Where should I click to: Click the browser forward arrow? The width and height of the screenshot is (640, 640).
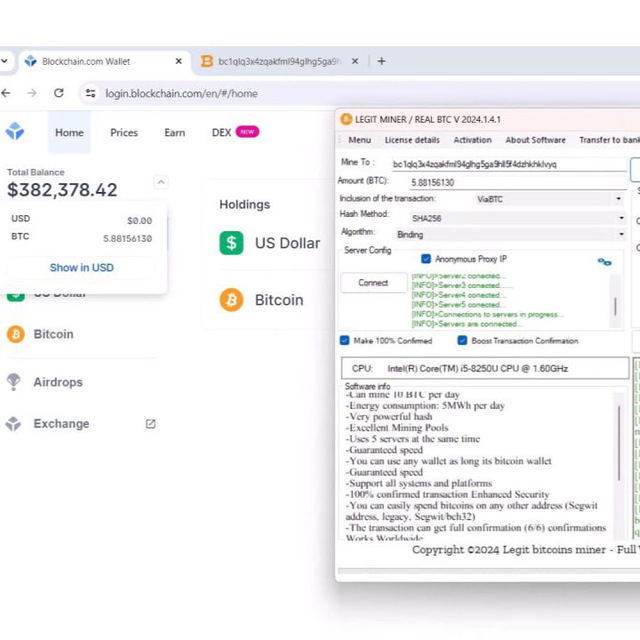coord(32,93)
